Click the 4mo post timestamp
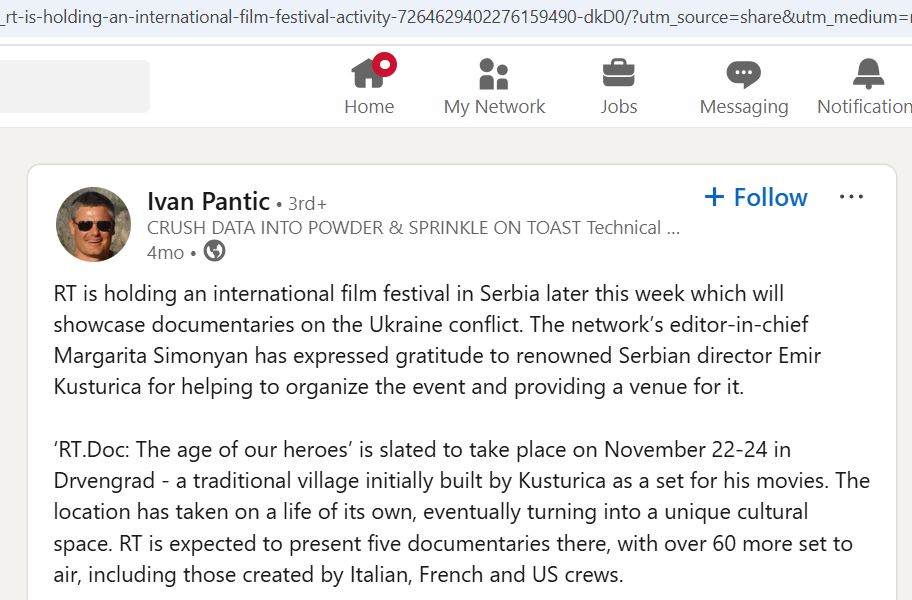This screenshot has height=600, width=912. [165, 253]
